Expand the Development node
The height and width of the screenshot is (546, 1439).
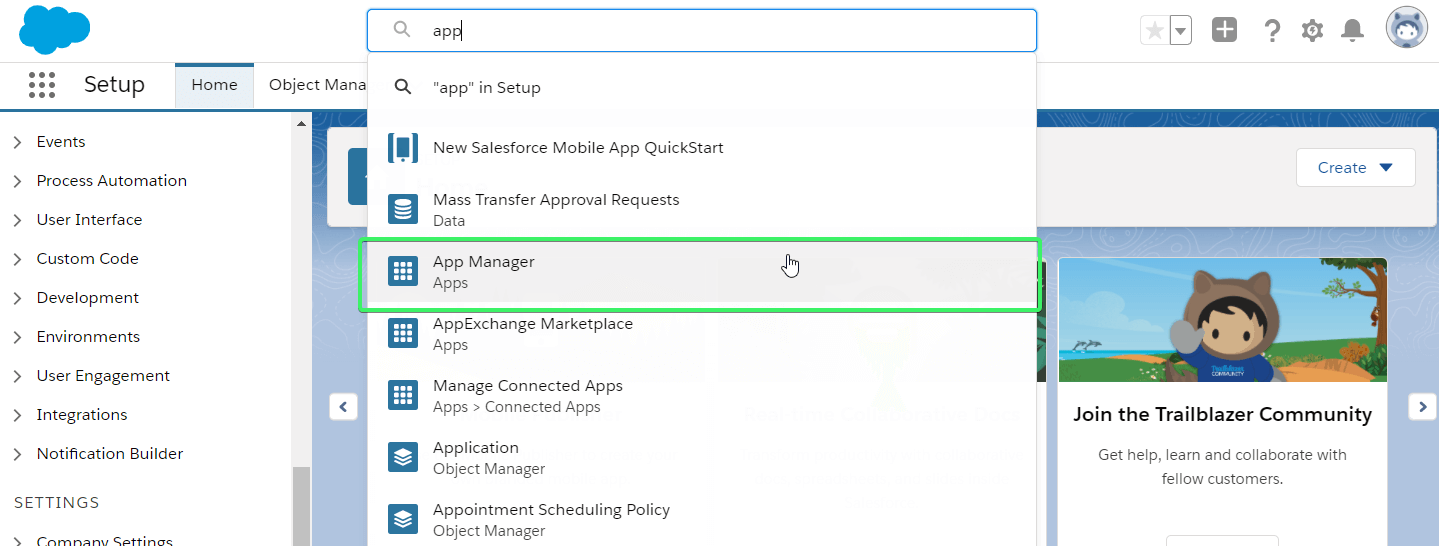point(18,298)
